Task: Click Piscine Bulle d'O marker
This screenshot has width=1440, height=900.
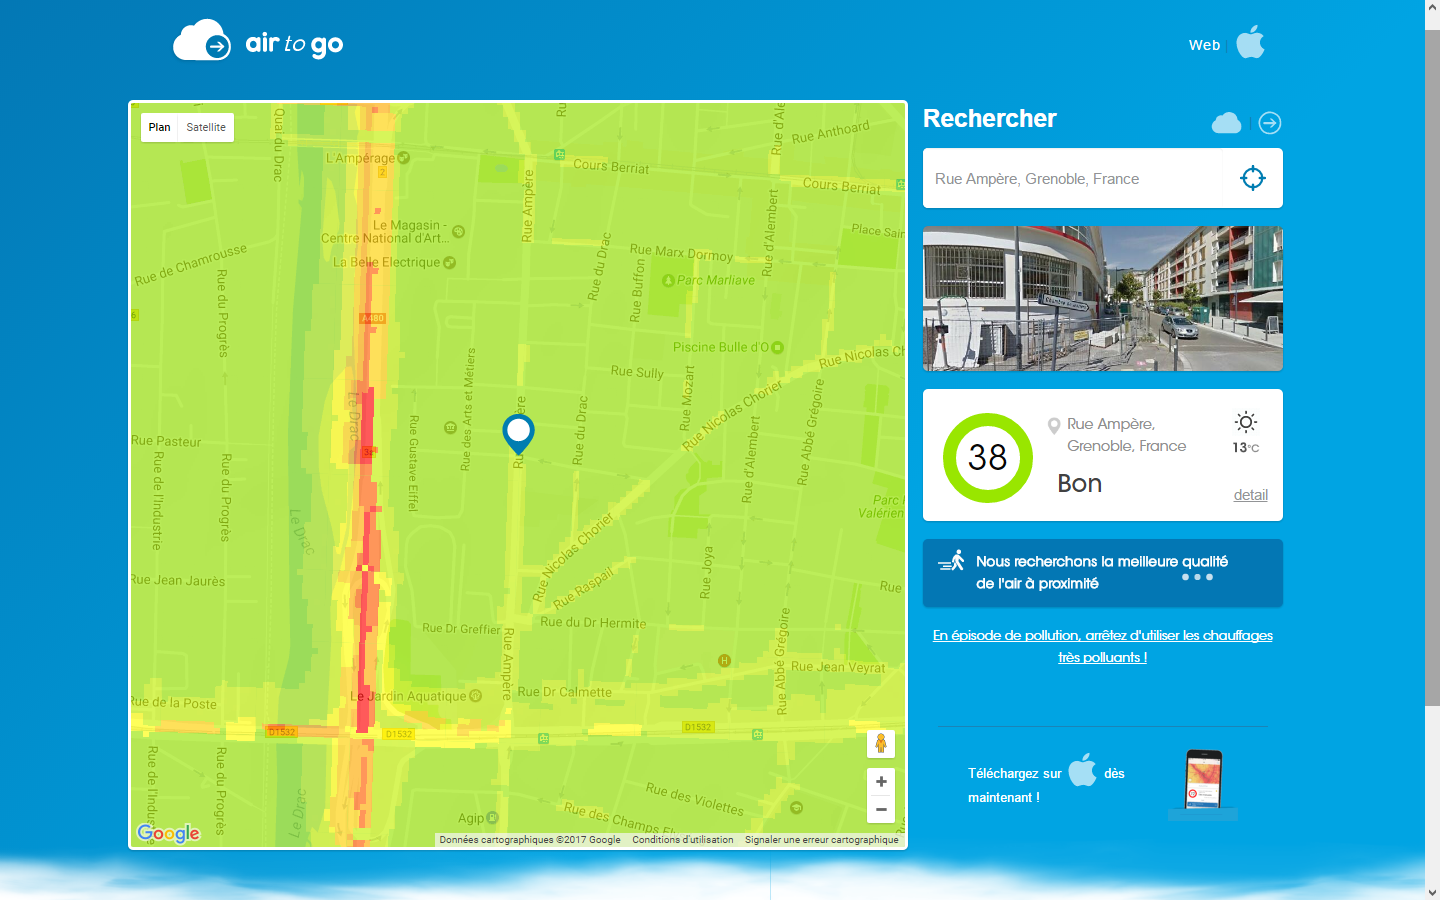Action: coord(778,348)
